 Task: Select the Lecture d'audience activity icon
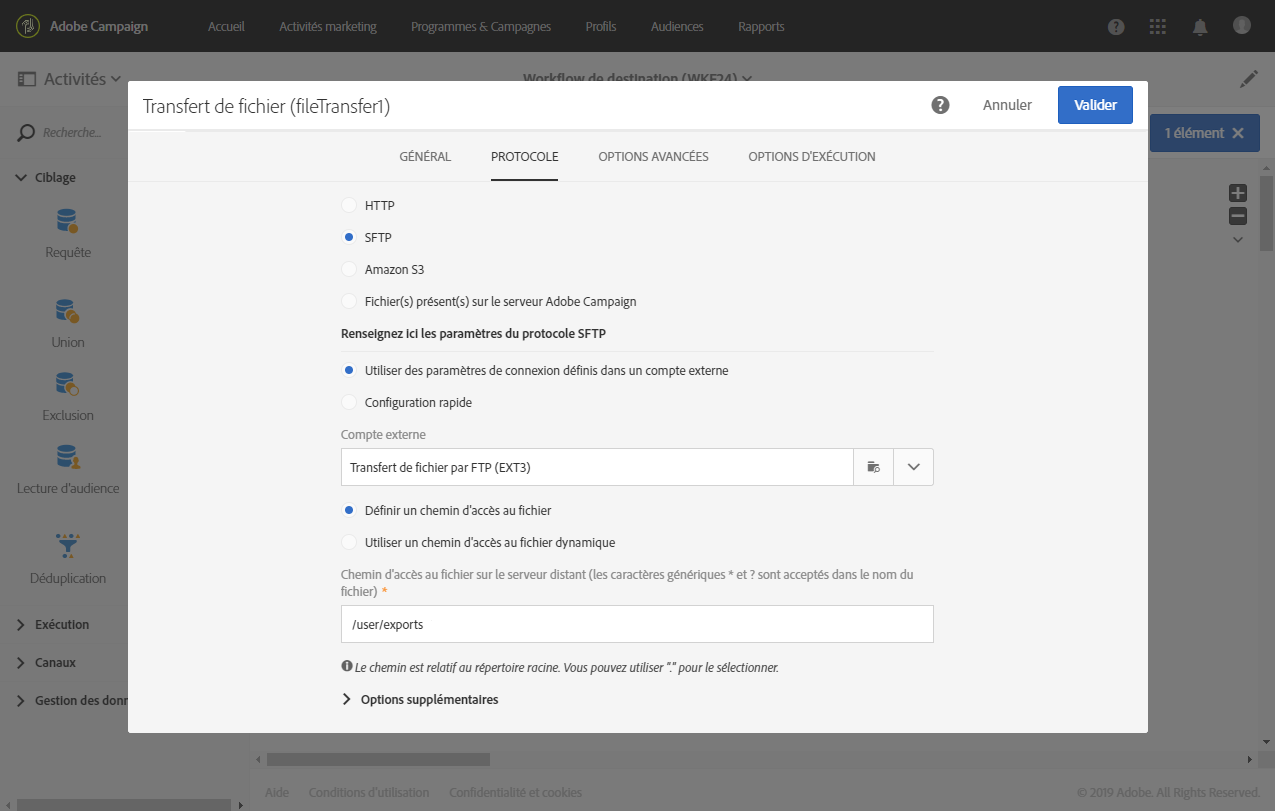point(68,457)
